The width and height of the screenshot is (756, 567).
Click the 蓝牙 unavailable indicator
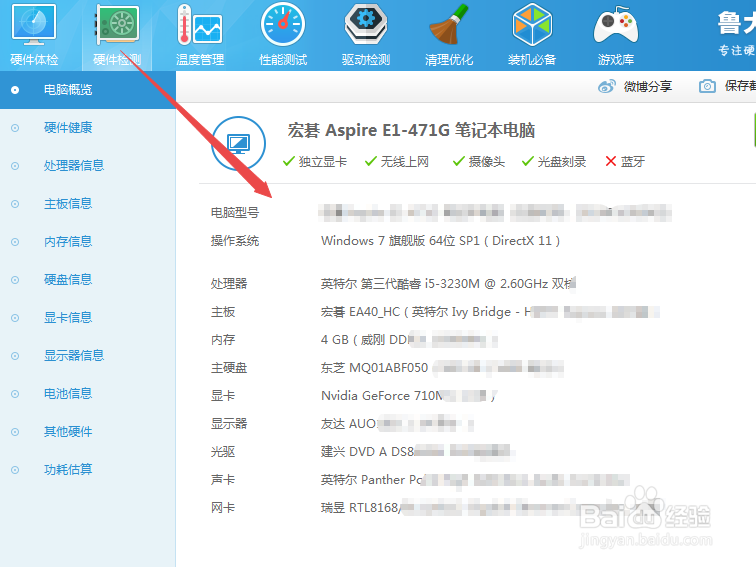(625, 162)
